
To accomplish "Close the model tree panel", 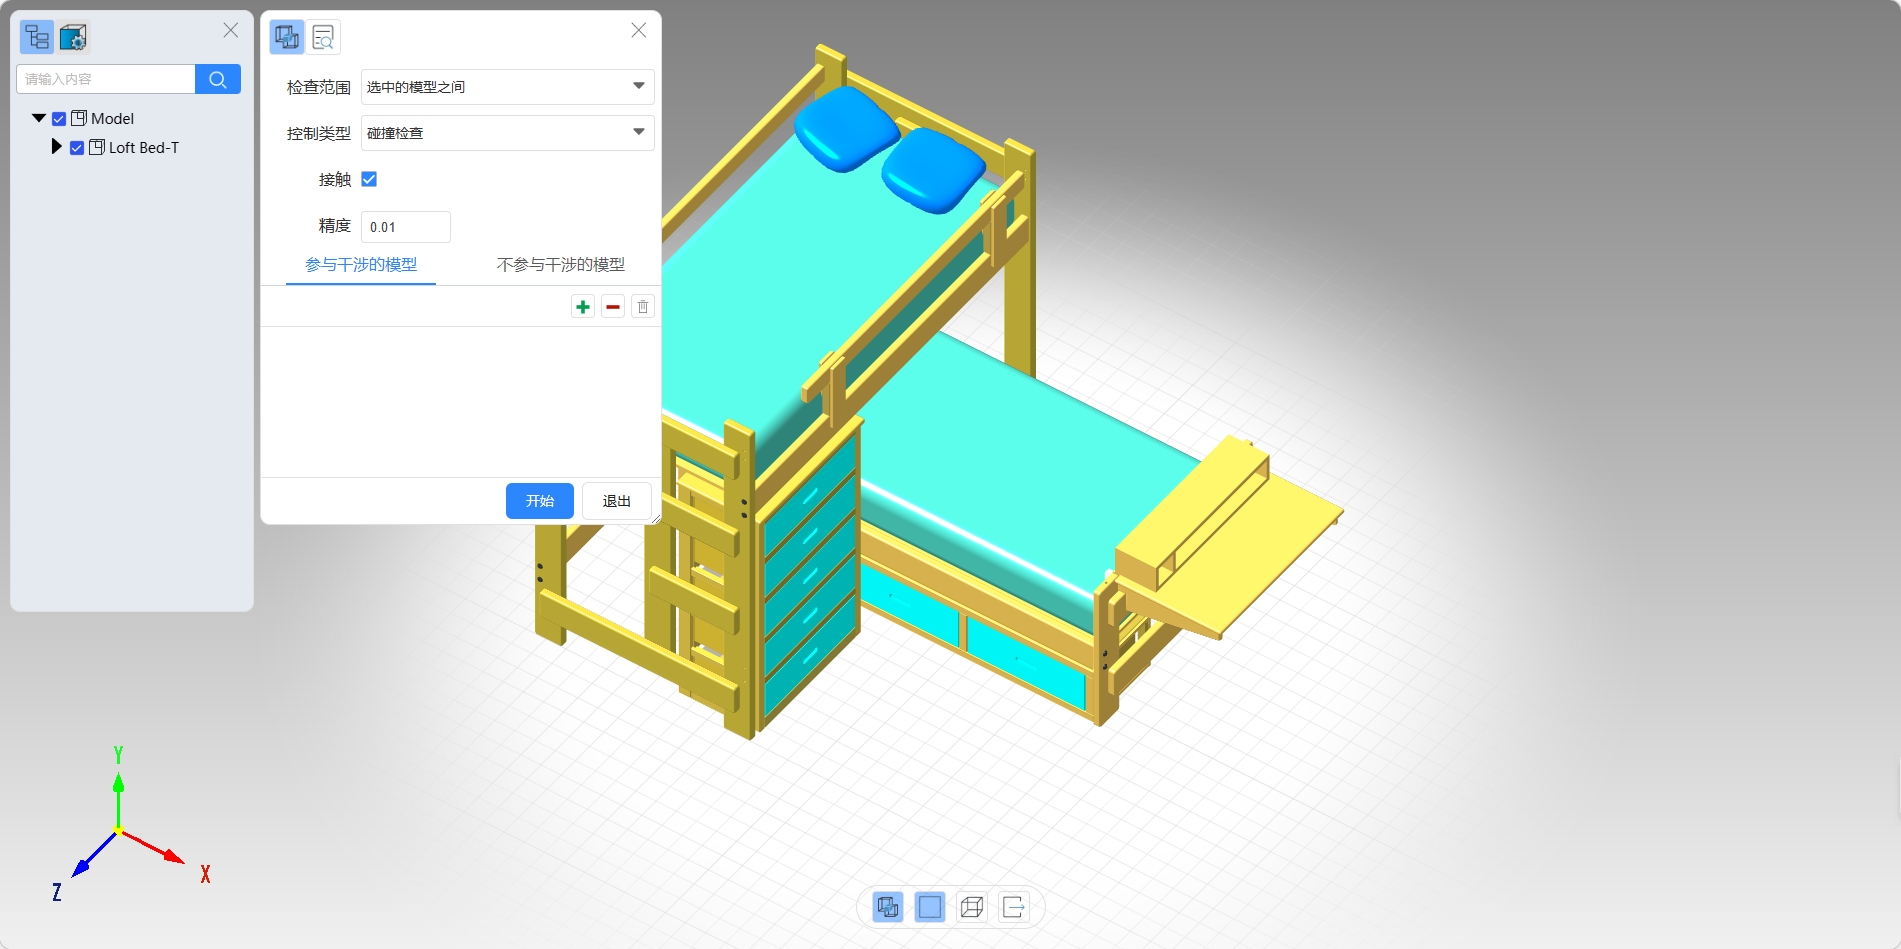I will [x=231, y=30].
